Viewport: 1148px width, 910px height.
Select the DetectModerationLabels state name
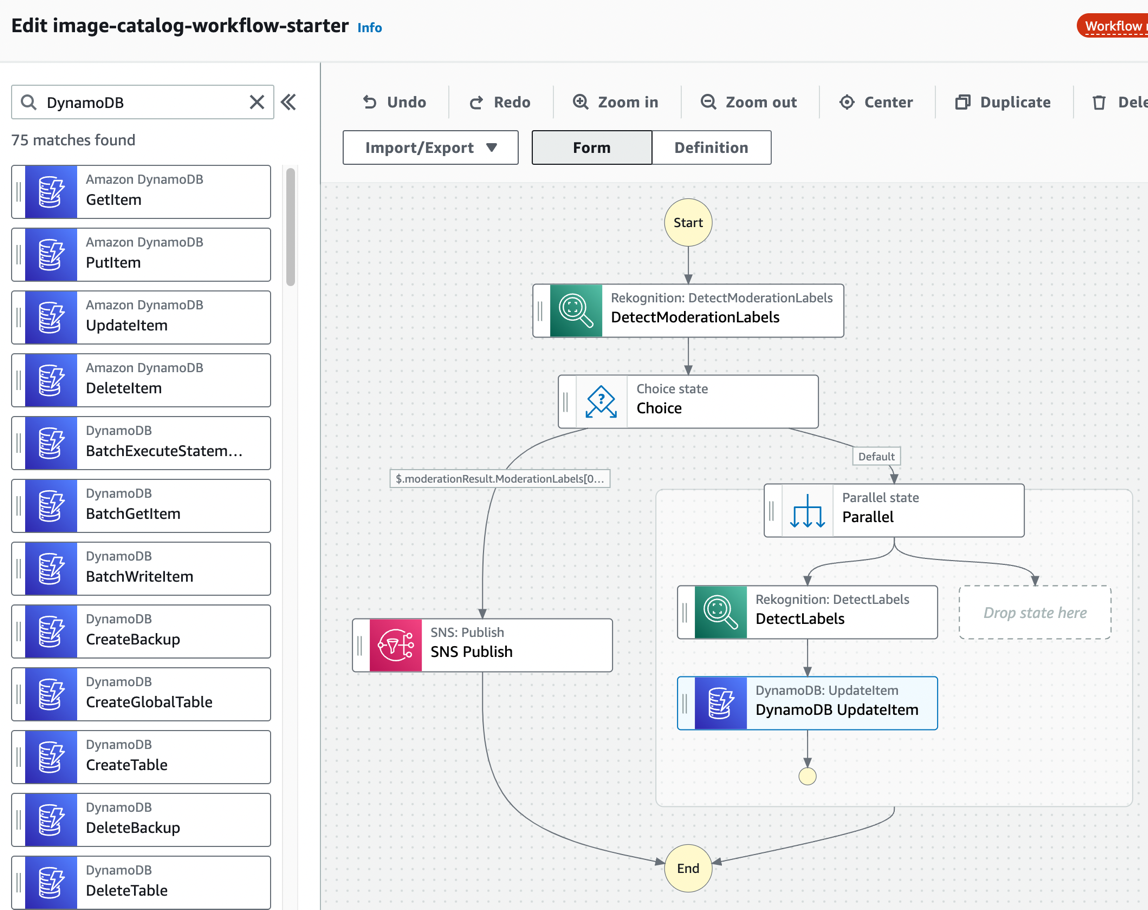coord(695,318)
